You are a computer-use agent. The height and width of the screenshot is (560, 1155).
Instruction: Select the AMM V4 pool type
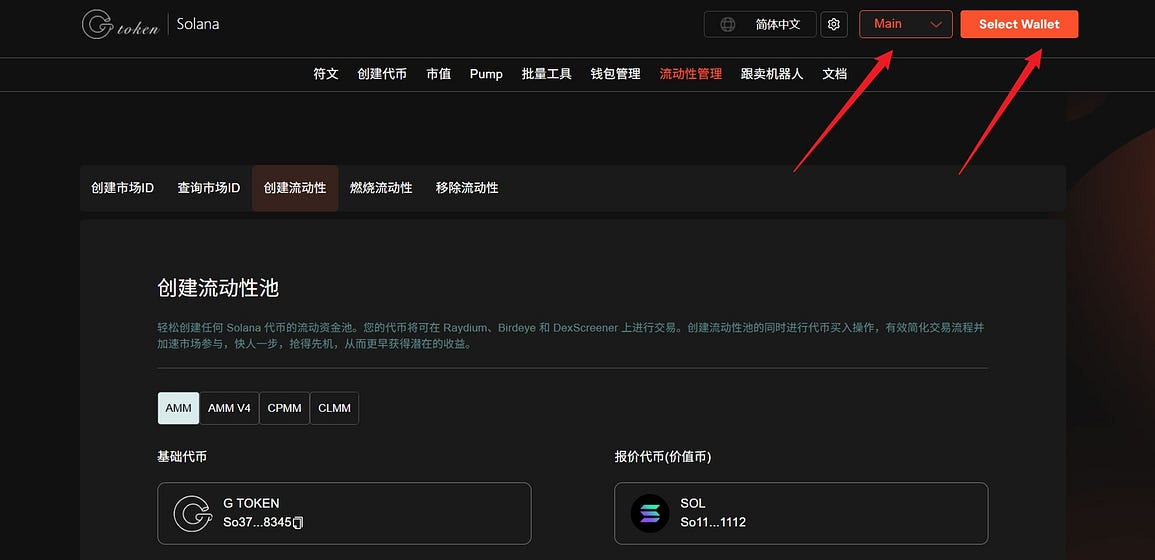point(229,408)
